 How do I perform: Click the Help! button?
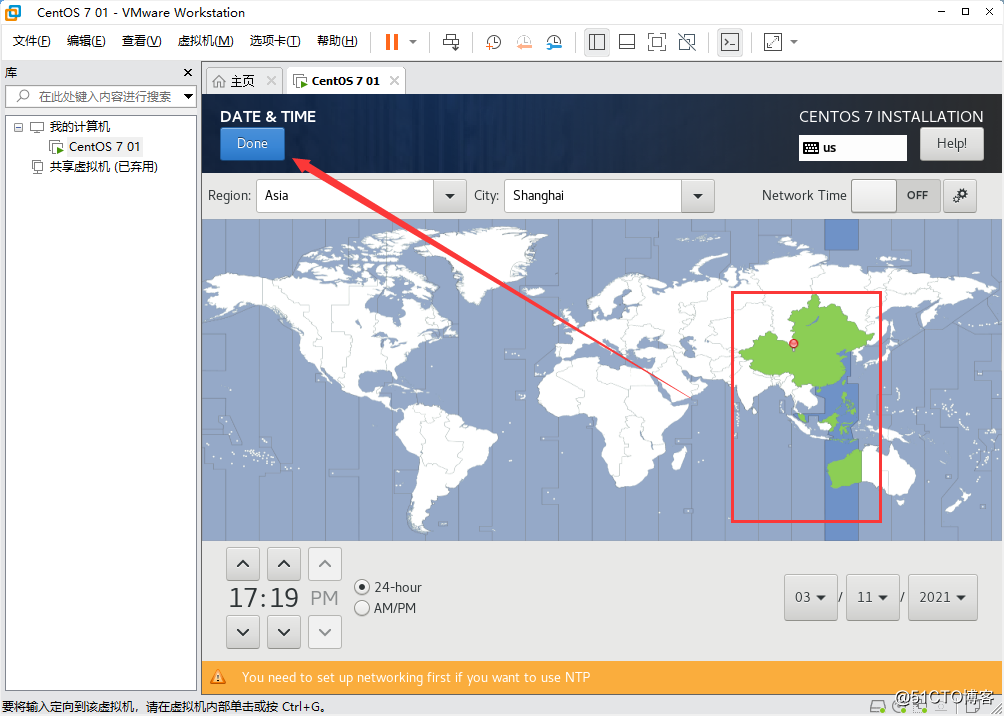click(x=951, y=143)
